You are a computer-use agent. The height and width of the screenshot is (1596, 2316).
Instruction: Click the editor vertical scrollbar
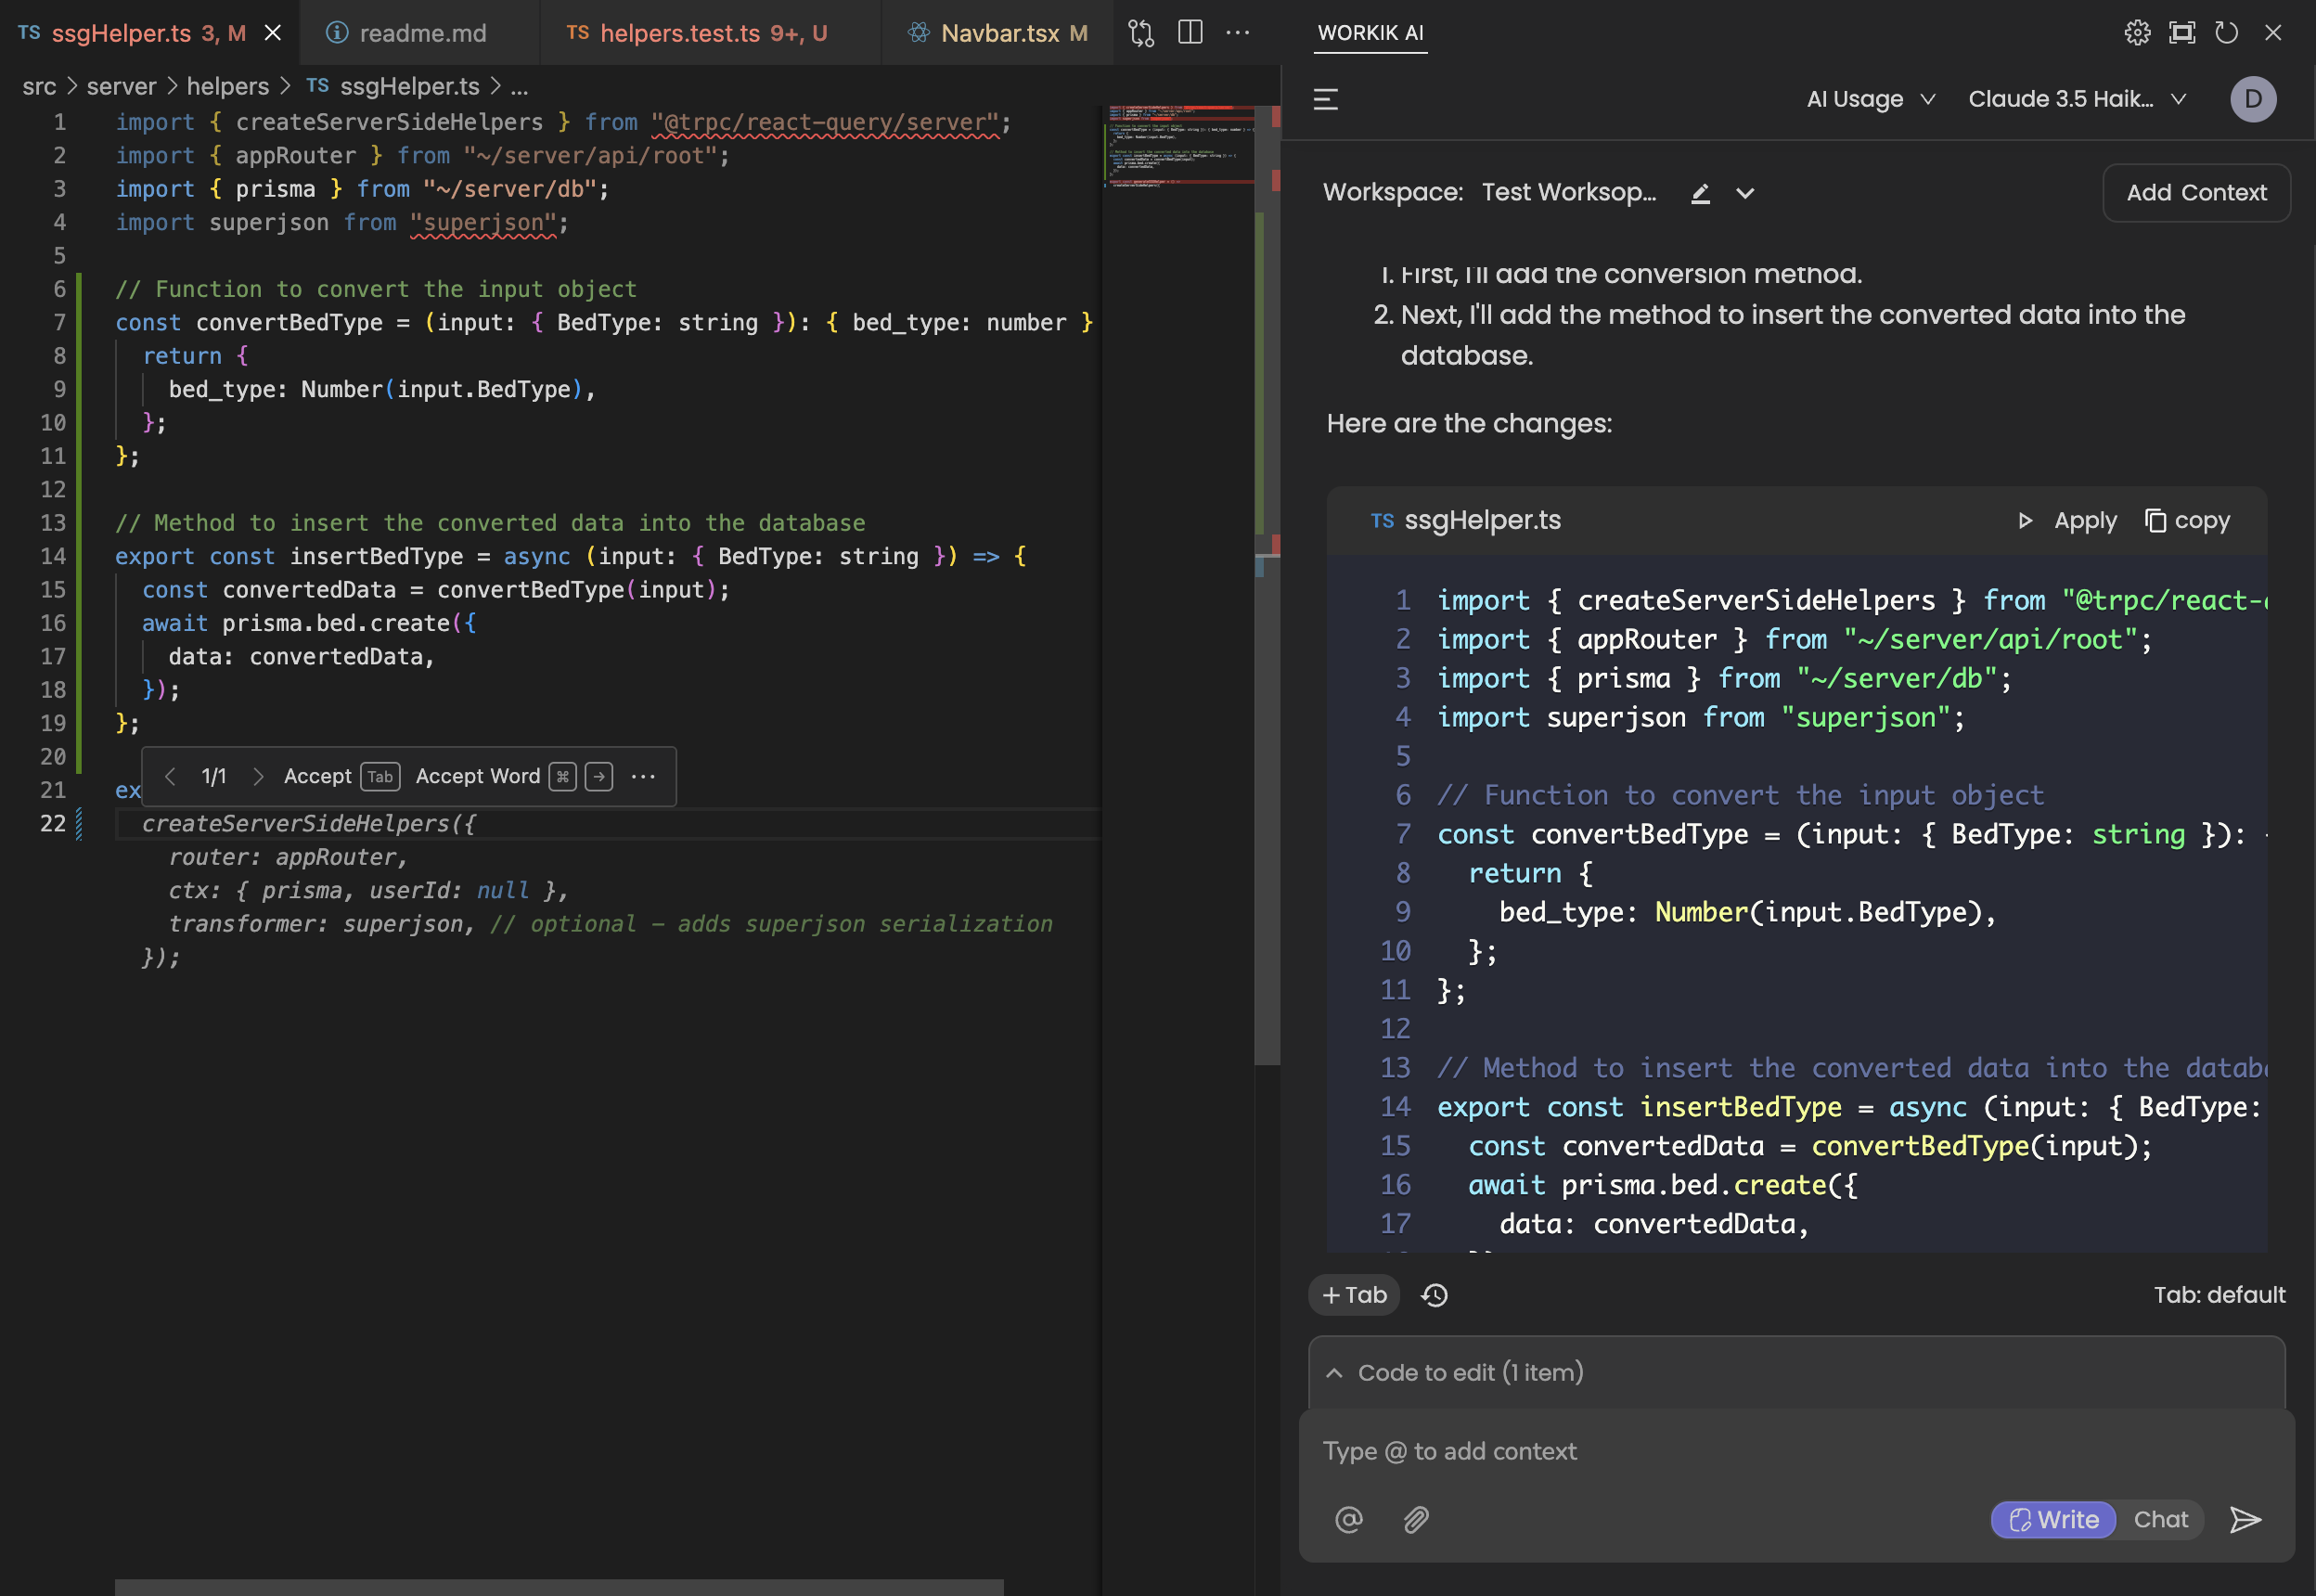click(x=1267, y=586)
